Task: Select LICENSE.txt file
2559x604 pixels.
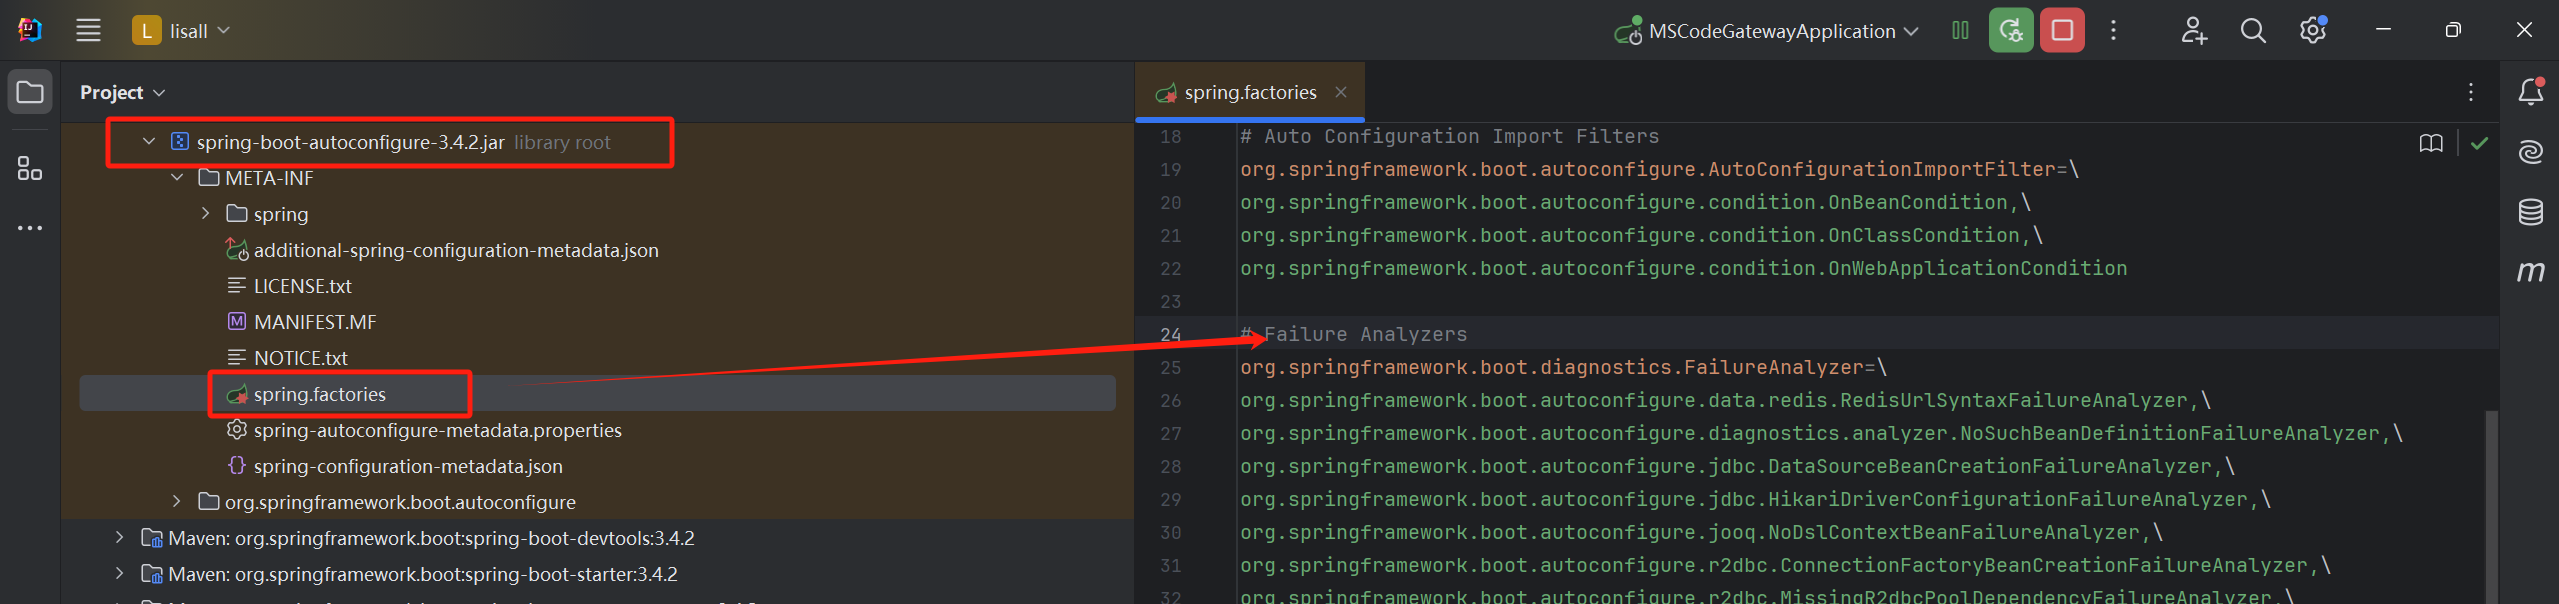Action: (303, 286)
